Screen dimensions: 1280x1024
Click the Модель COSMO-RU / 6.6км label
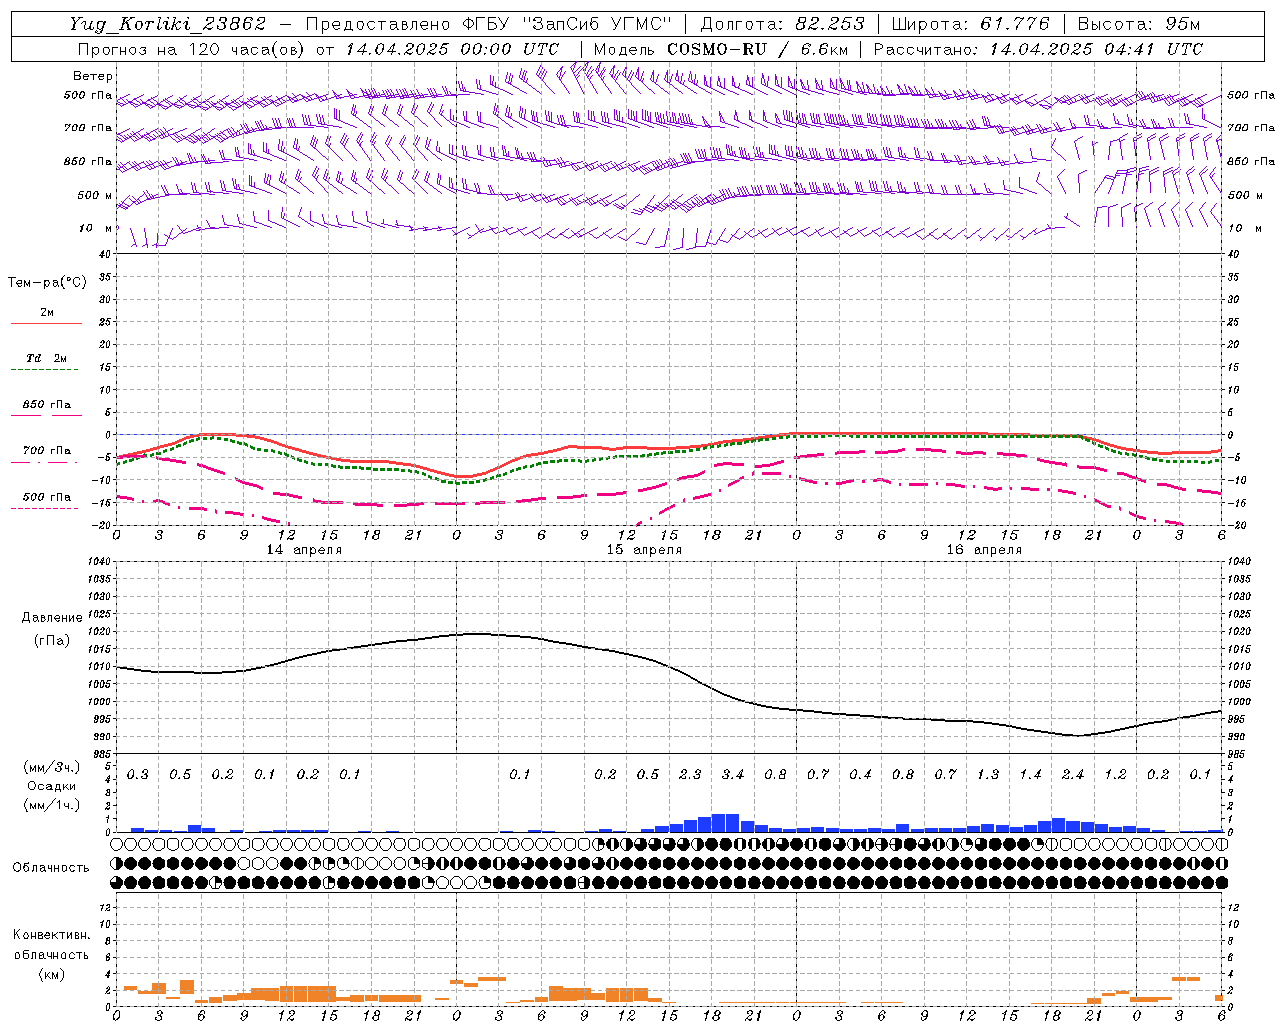coord(721,49)
